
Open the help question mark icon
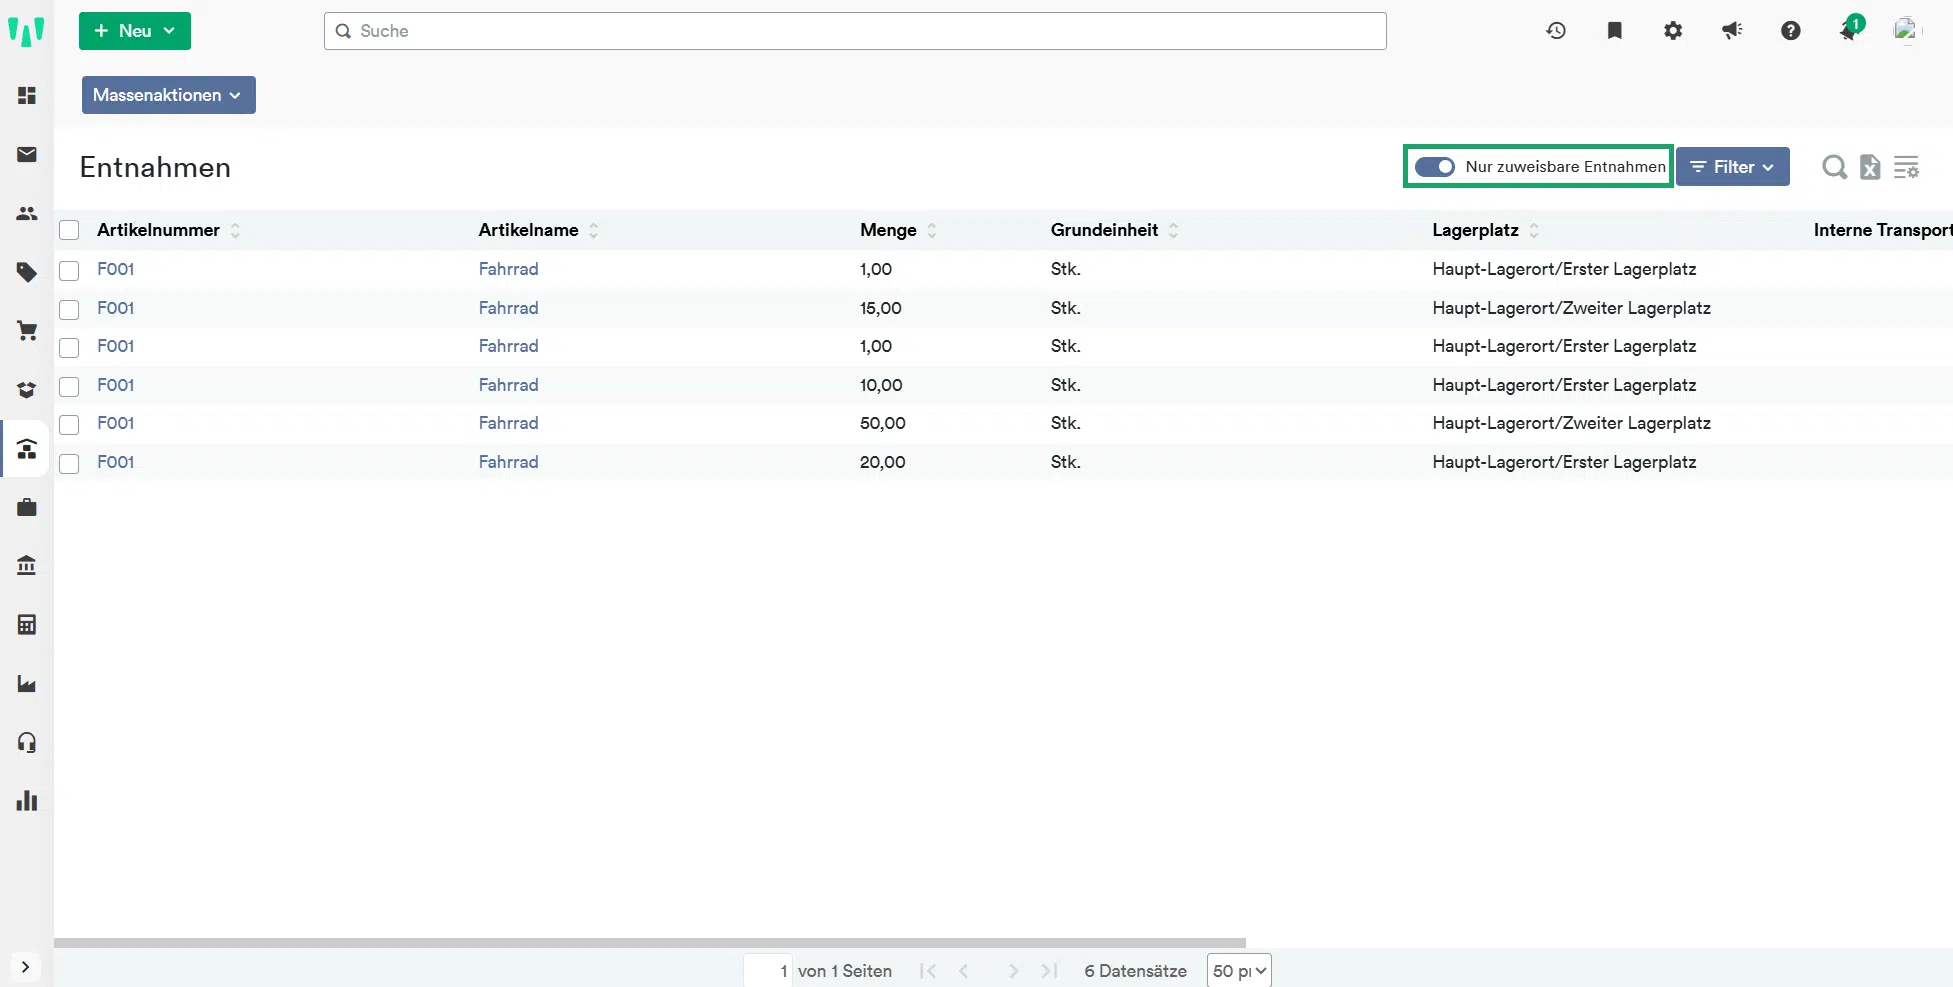click(x=1790, y=31)
